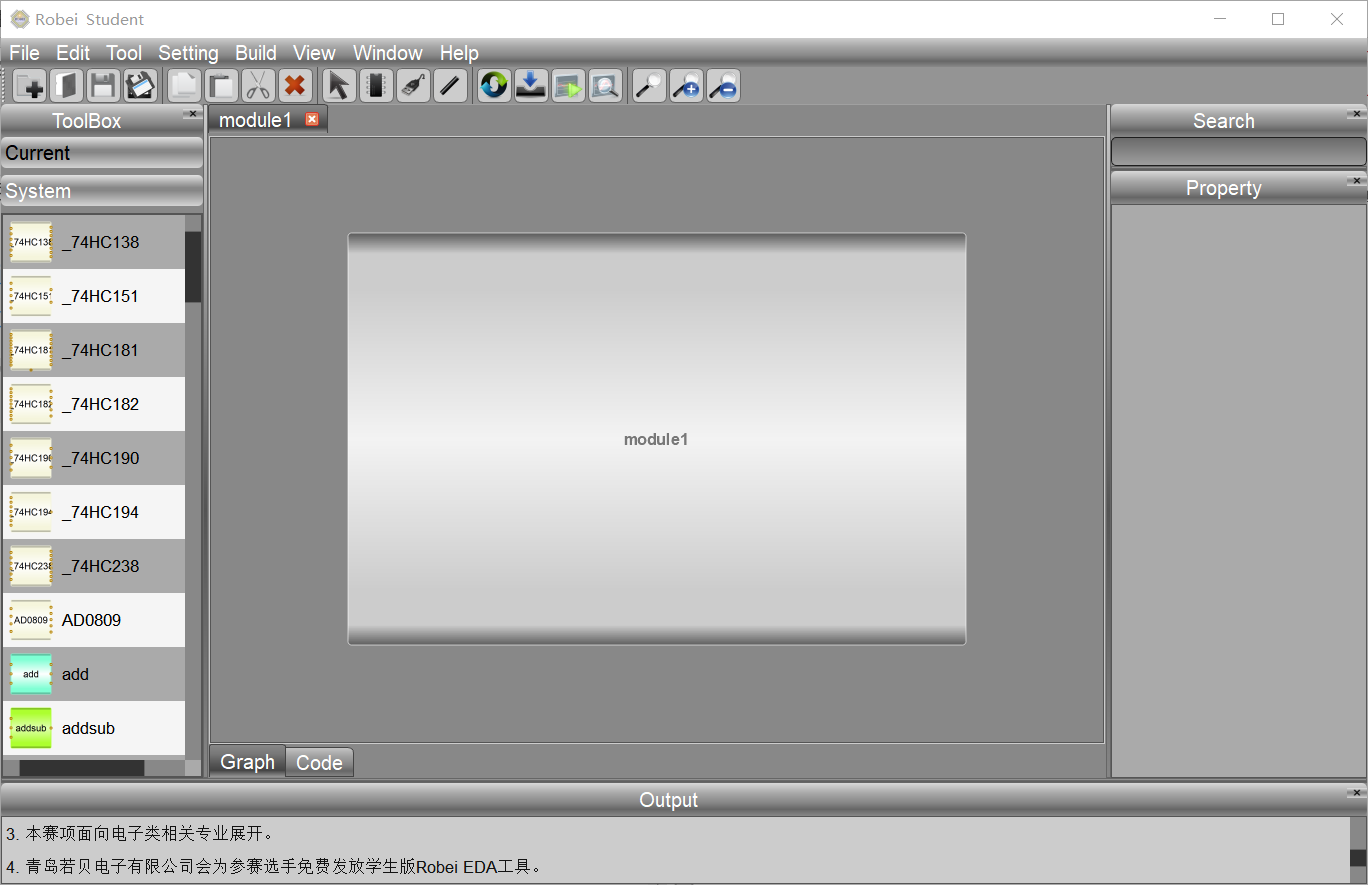Open the Build menu
The width and height of the screenshot is (1368, 885).
click(x=256, y=53)
